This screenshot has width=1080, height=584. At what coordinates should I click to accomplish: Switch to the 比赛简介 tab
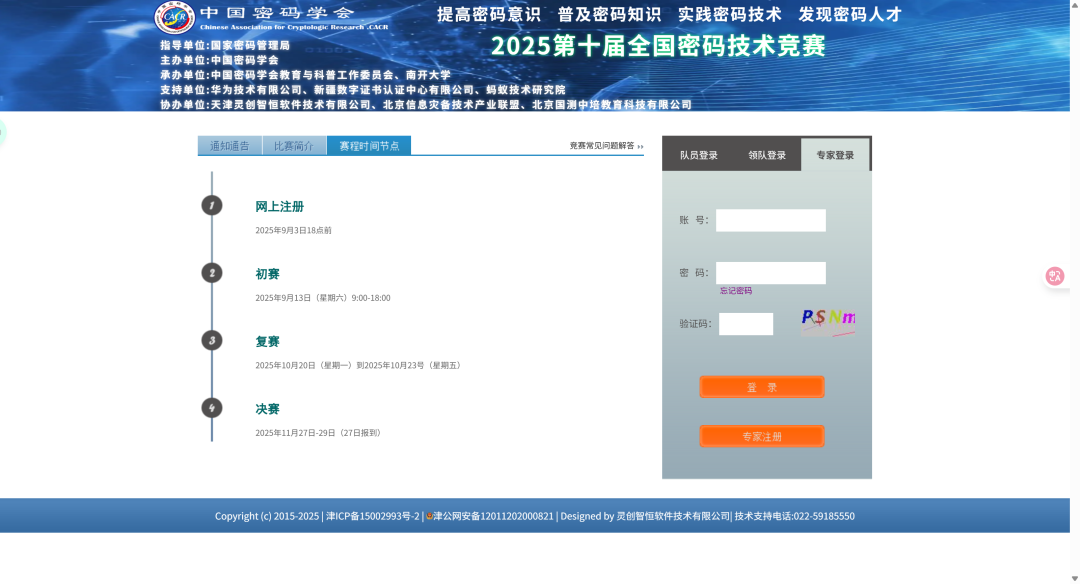click(x=295, y=145)
